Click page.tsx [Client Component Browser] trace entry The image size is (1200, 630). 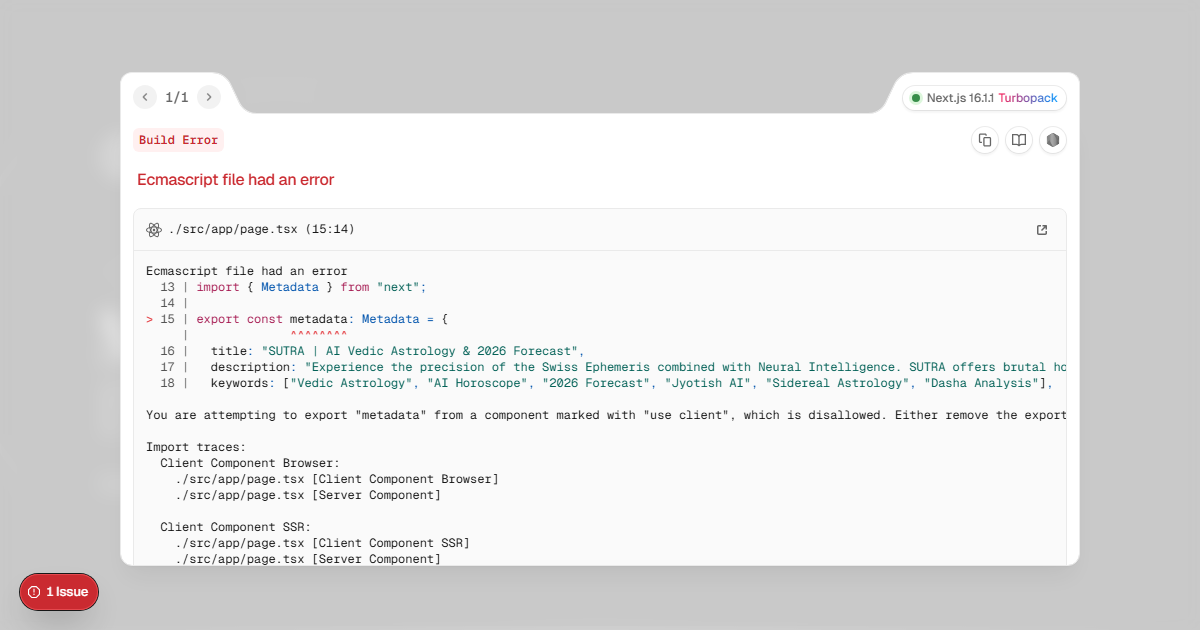tap(337, 479)
